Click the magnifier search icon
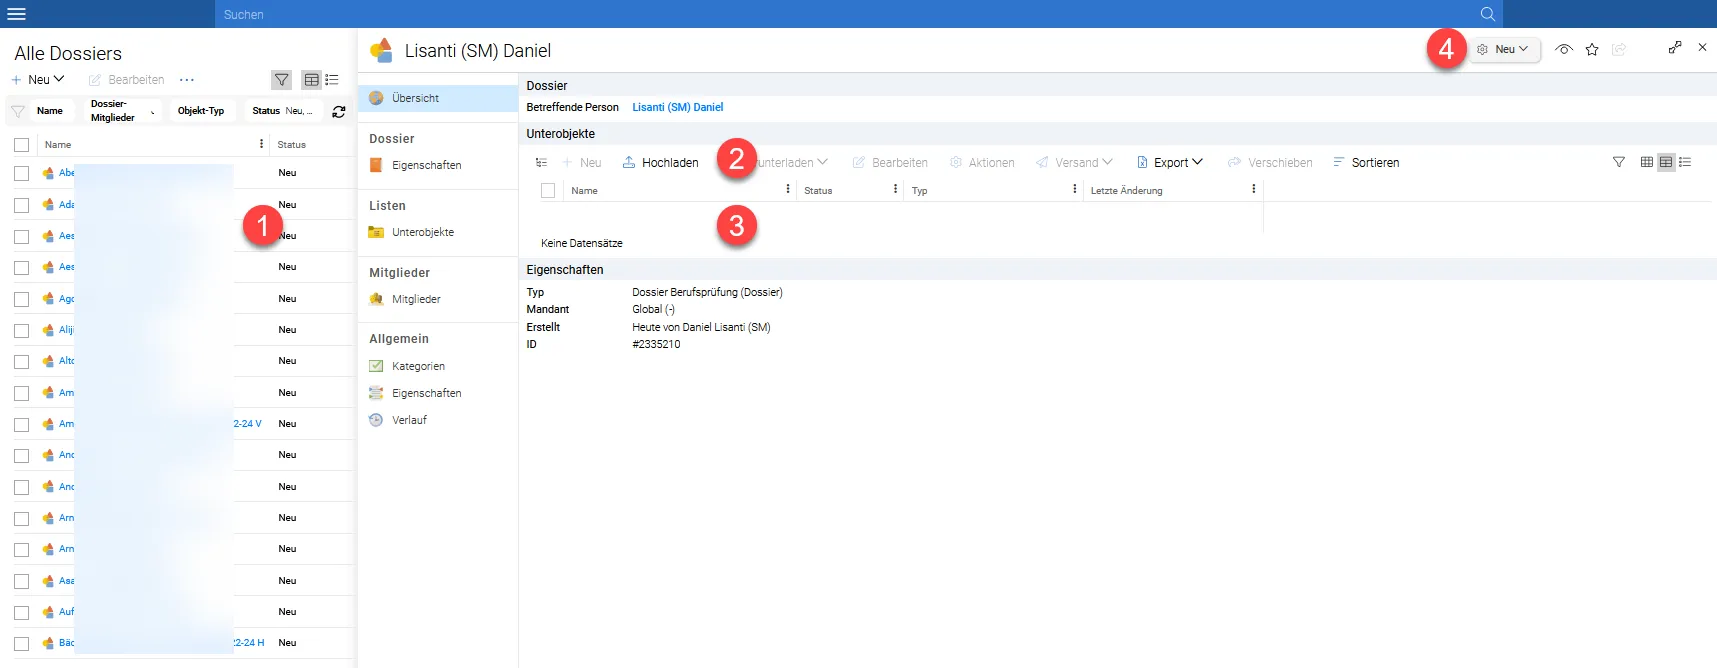Screen dimensions: 1717x668 (x=1487, y=14)
